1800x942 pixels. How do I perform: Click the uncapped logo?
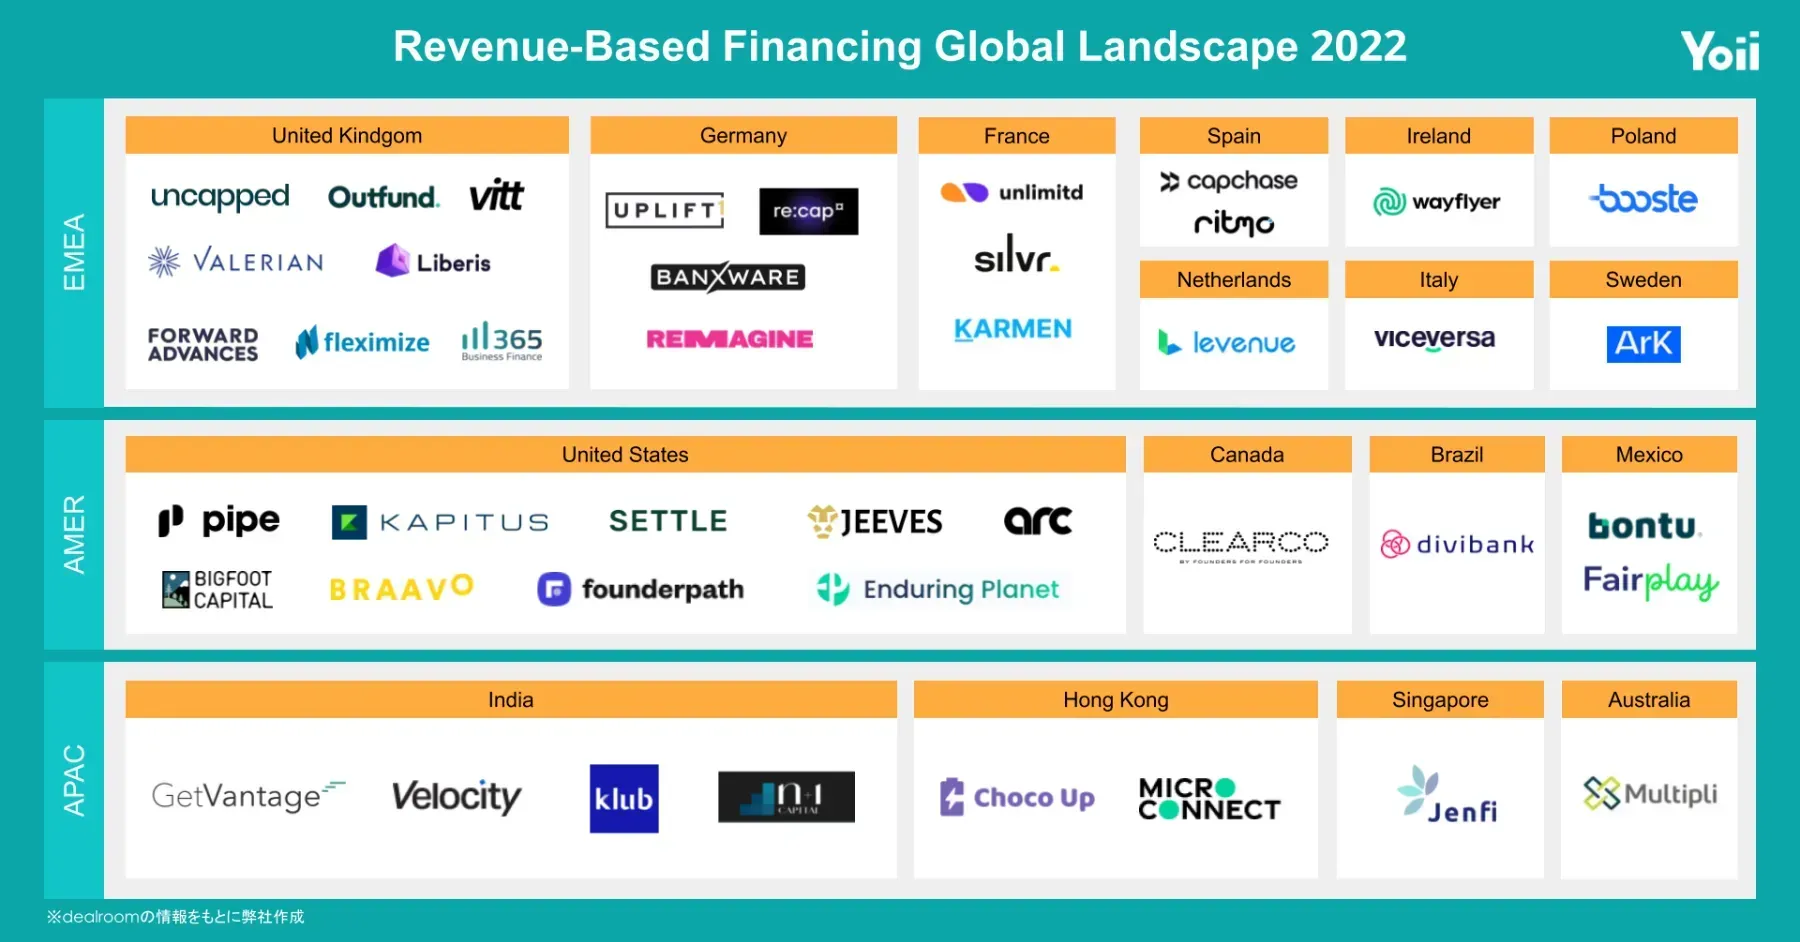click(x=220, y=197)
